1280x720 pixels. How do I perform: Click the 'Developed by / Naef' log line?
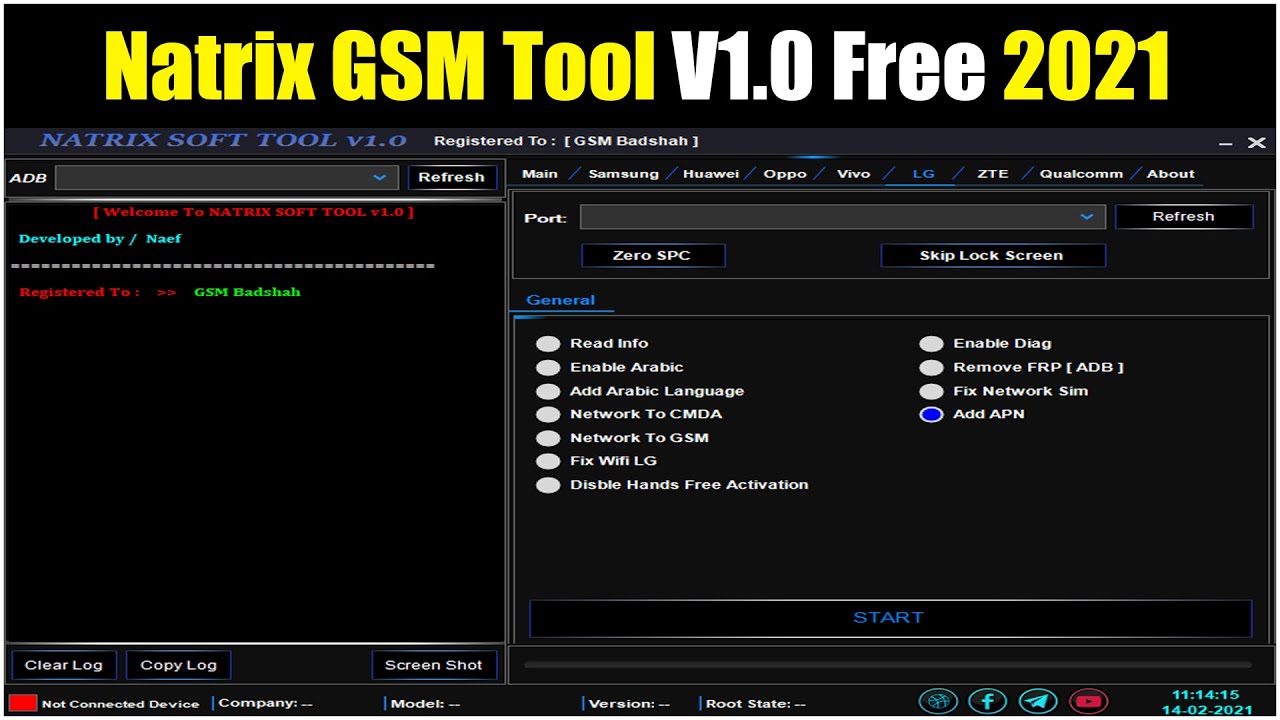pos(100,239)
